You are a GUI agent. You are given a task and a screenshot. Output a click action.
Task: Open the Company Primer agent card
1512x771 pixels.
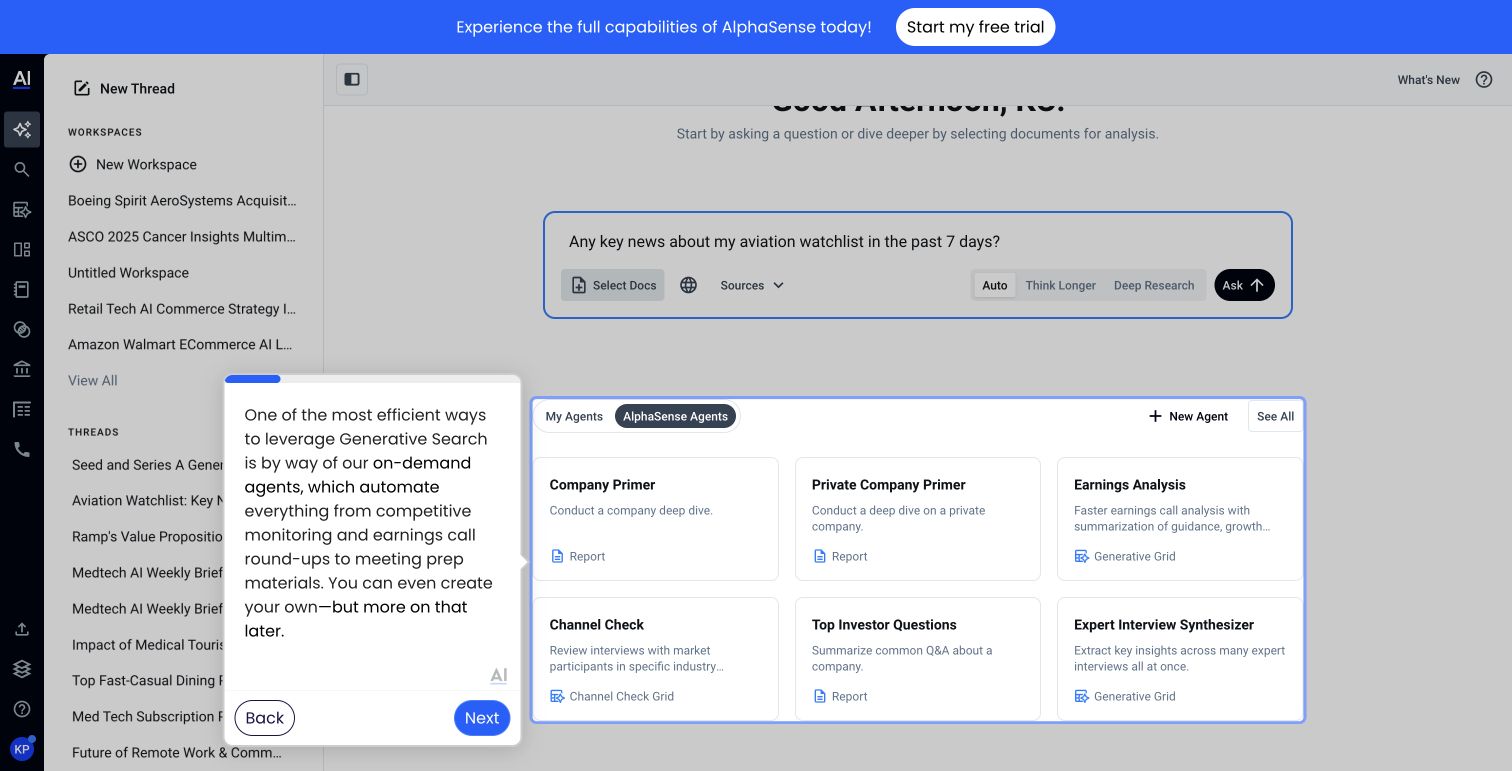pos(656,519)
